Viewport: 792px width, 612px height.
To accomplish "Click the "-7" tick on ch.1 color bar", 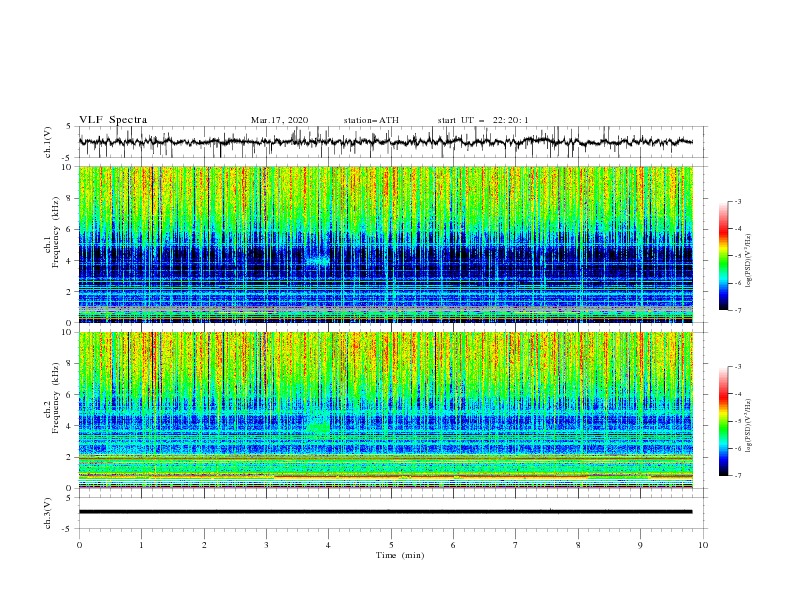I will 738,310.
